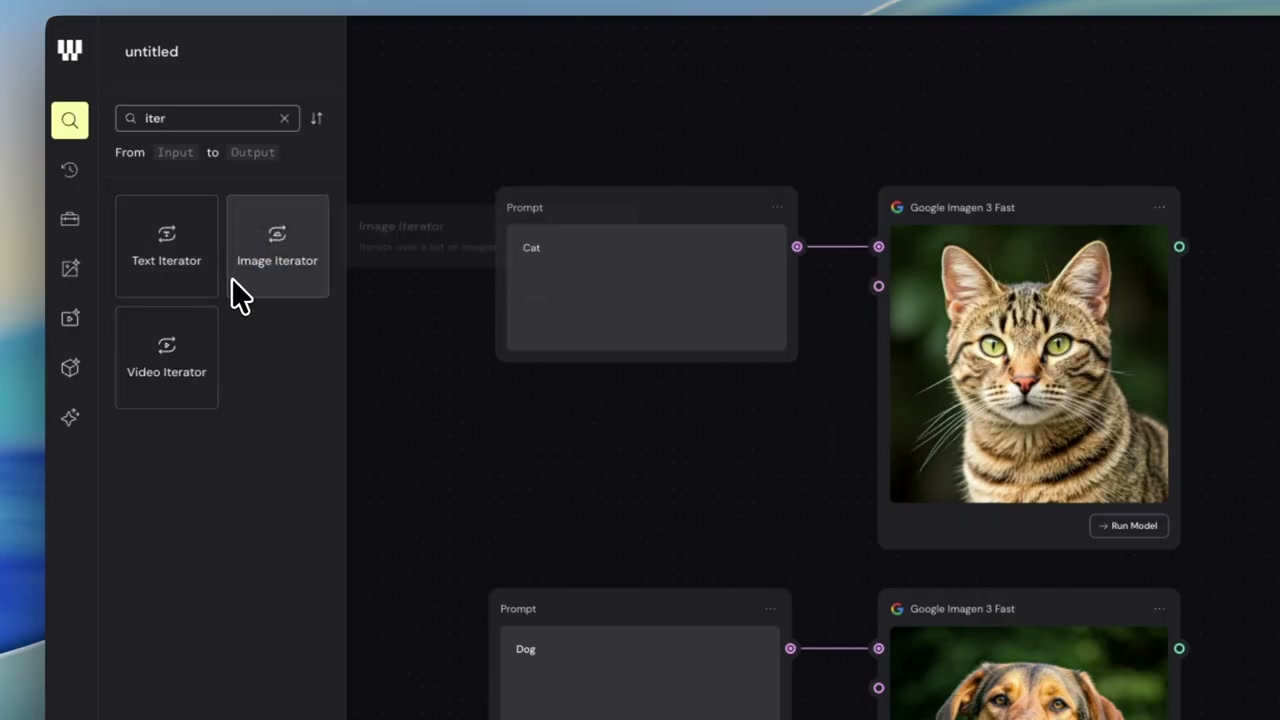Select the Input filter tag

(x=175, y=152)
